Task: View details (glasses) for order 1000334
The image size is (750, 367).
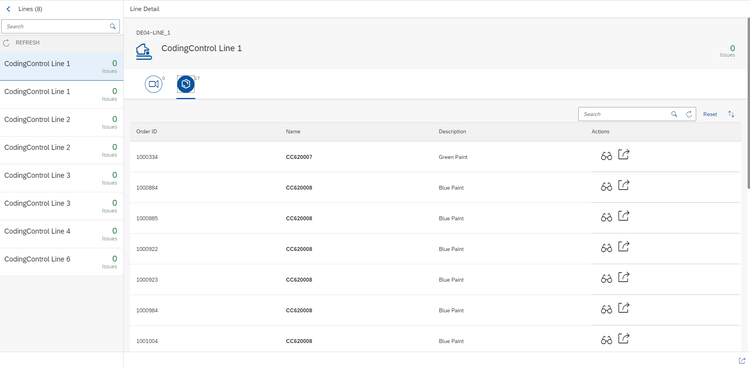Action: point(607,156)
